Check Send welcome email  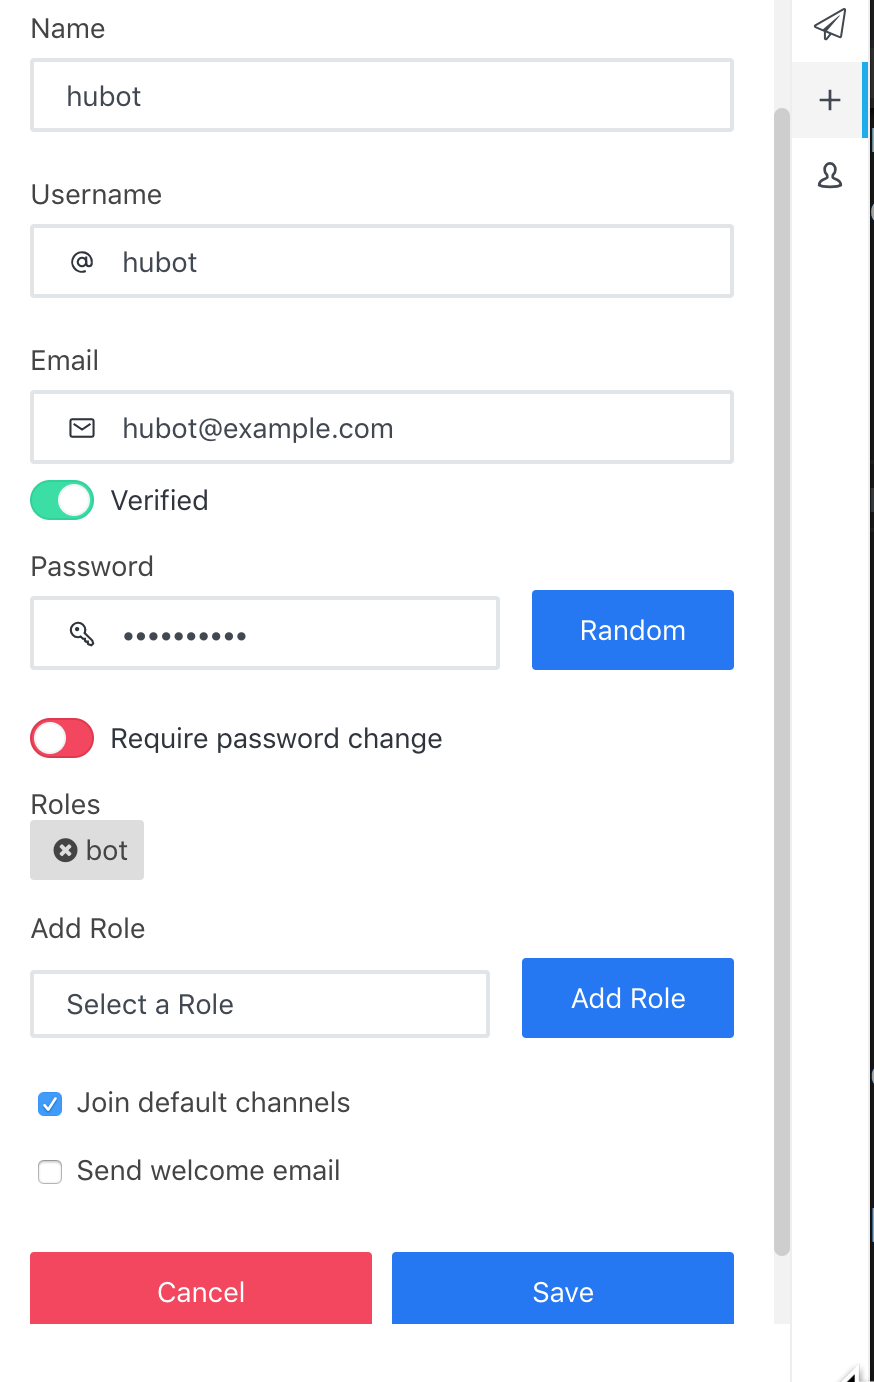click(49, 1171)
